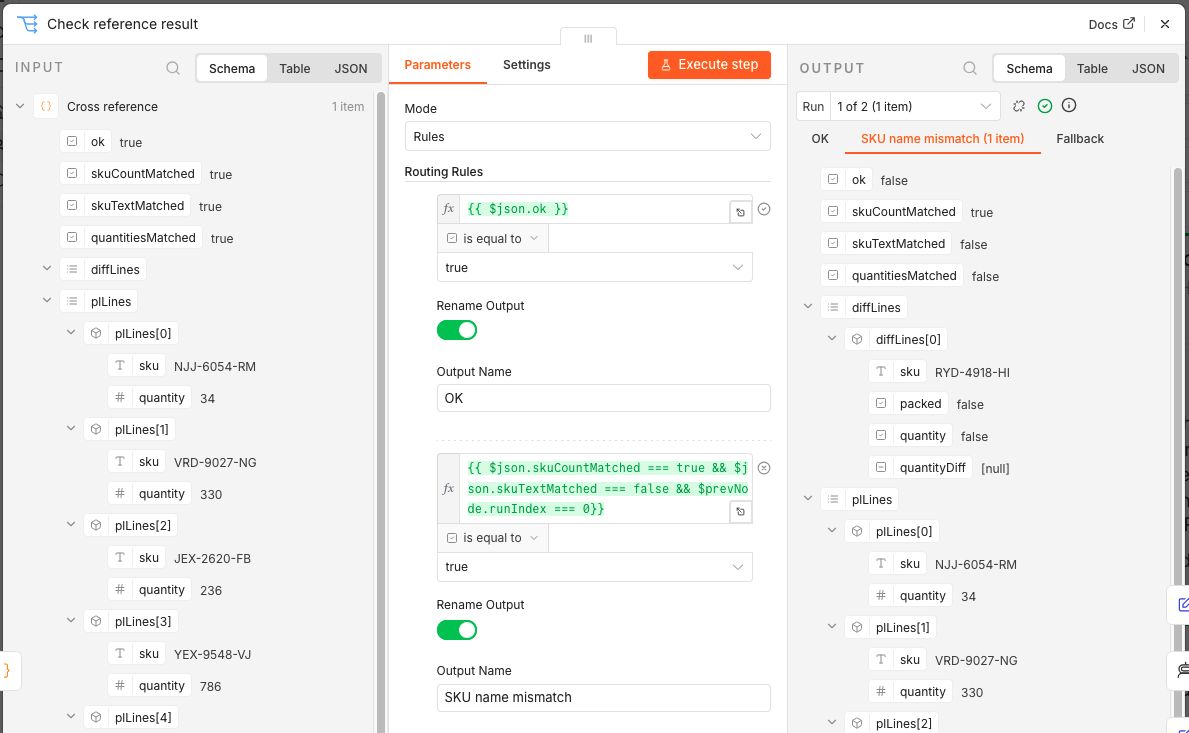Viewport: 1189px width, 733px height.
Task: Select the OK output branch tab
Action: tap(820, 139)
